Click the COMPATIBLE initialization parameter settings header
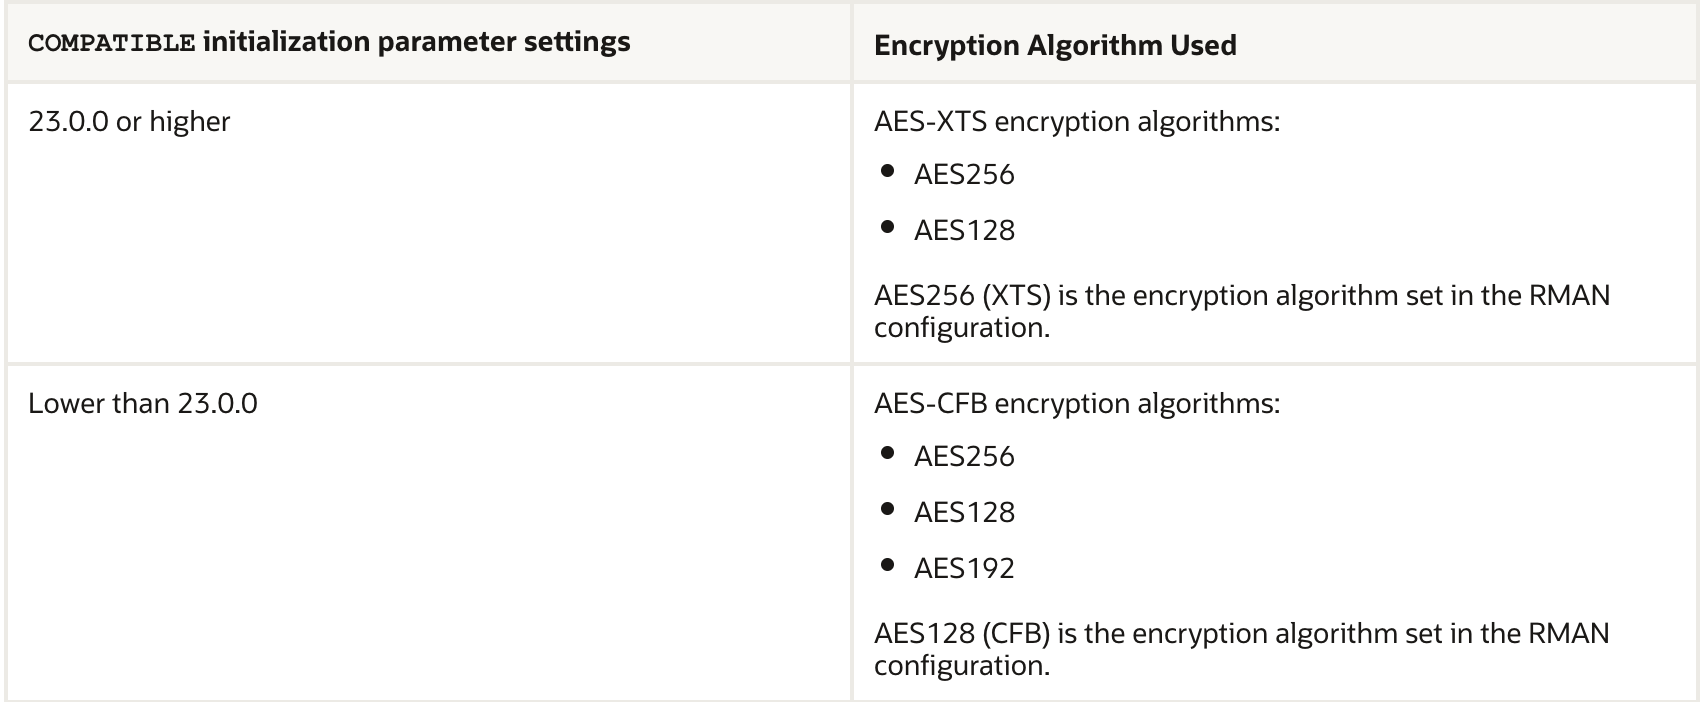This screenshot has width=1704, height=702. 329,43
